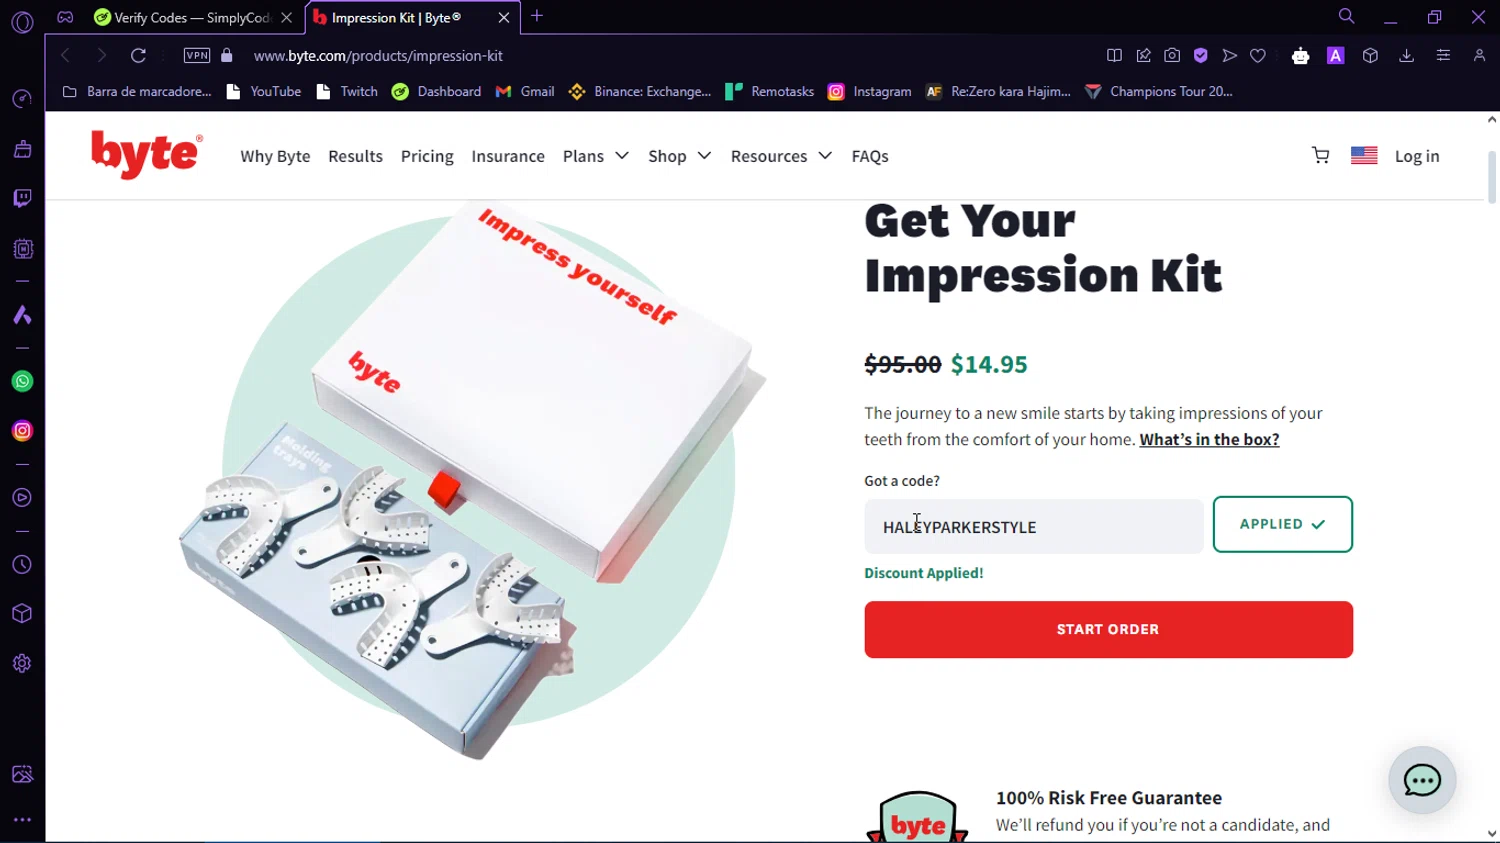Open What's in the box link
1500x843 pixels.
coord(1209,439)
